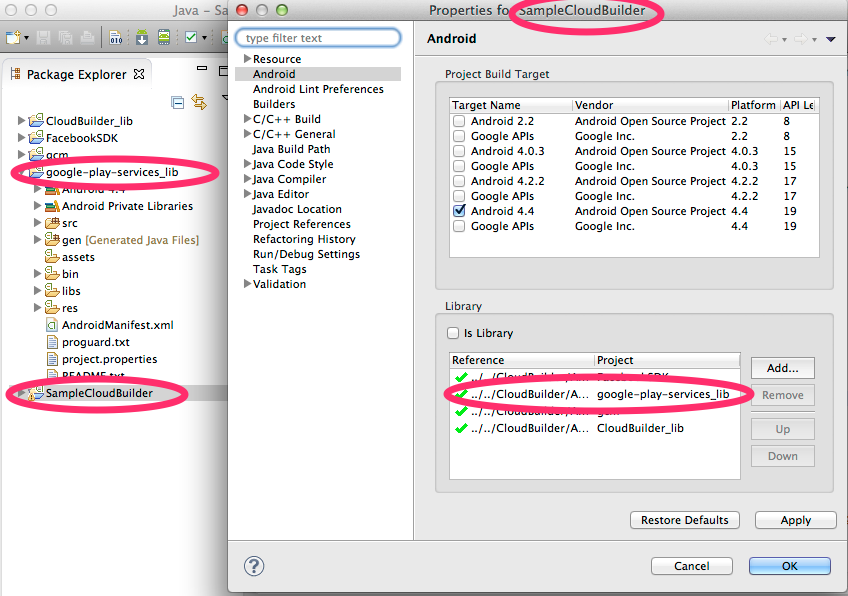Expand the gen Generated Java Files folder
Screen dimensions: 848x596
pyautogui.click(x=37, y=239)
